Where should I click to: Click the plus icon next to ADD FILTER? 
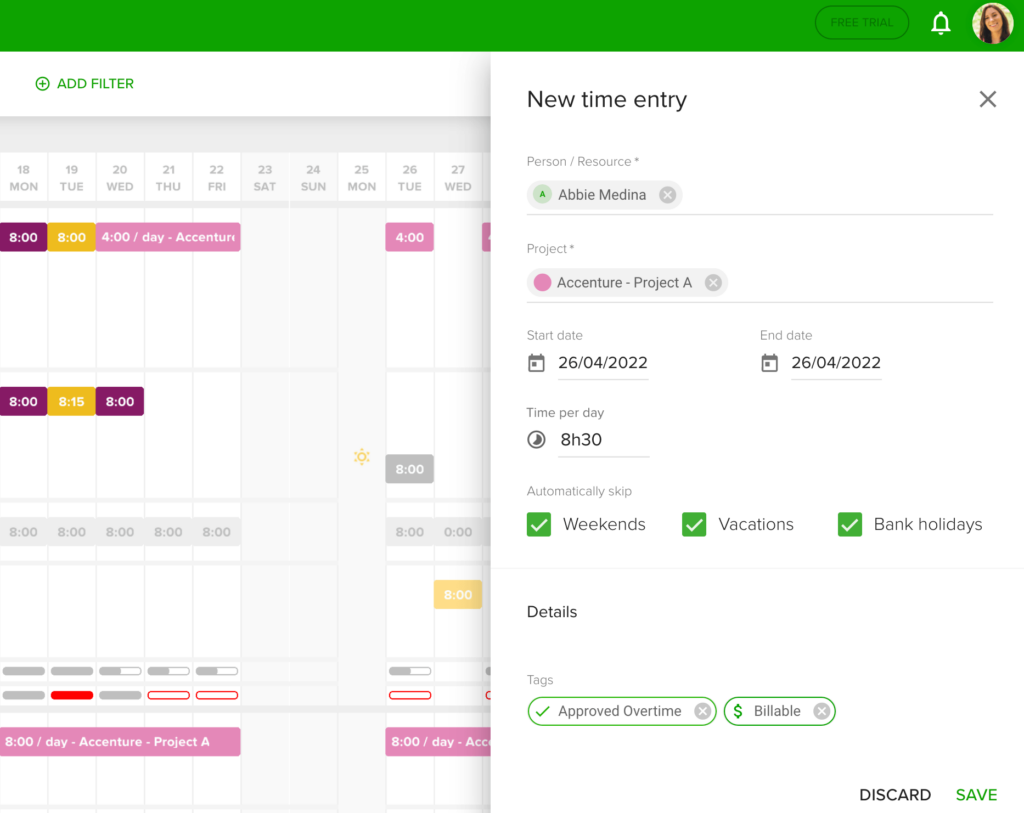[42, 83]
